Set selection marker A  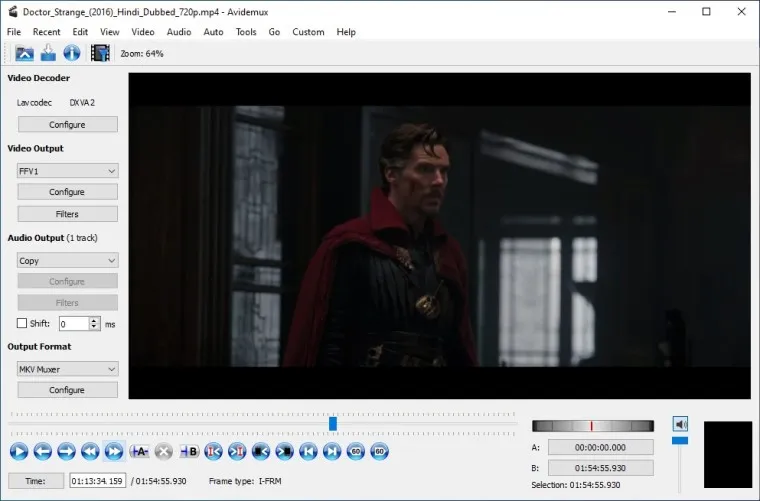(x=140, y=452)
